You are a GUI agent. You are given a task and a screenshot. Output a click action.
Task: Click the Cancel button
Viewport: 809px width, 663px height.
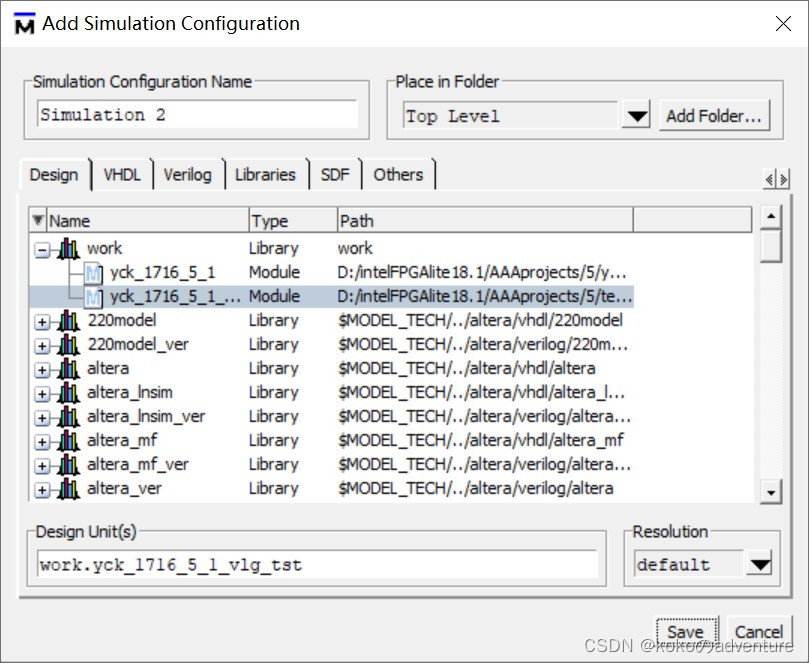coord(759,632)
